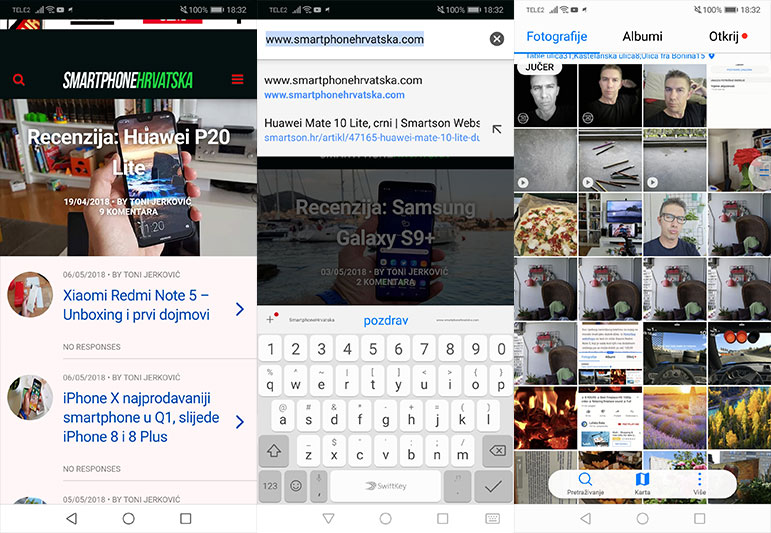
Task: Tap the Home button in the browser phone screen
Action: [x=386, y=518]
